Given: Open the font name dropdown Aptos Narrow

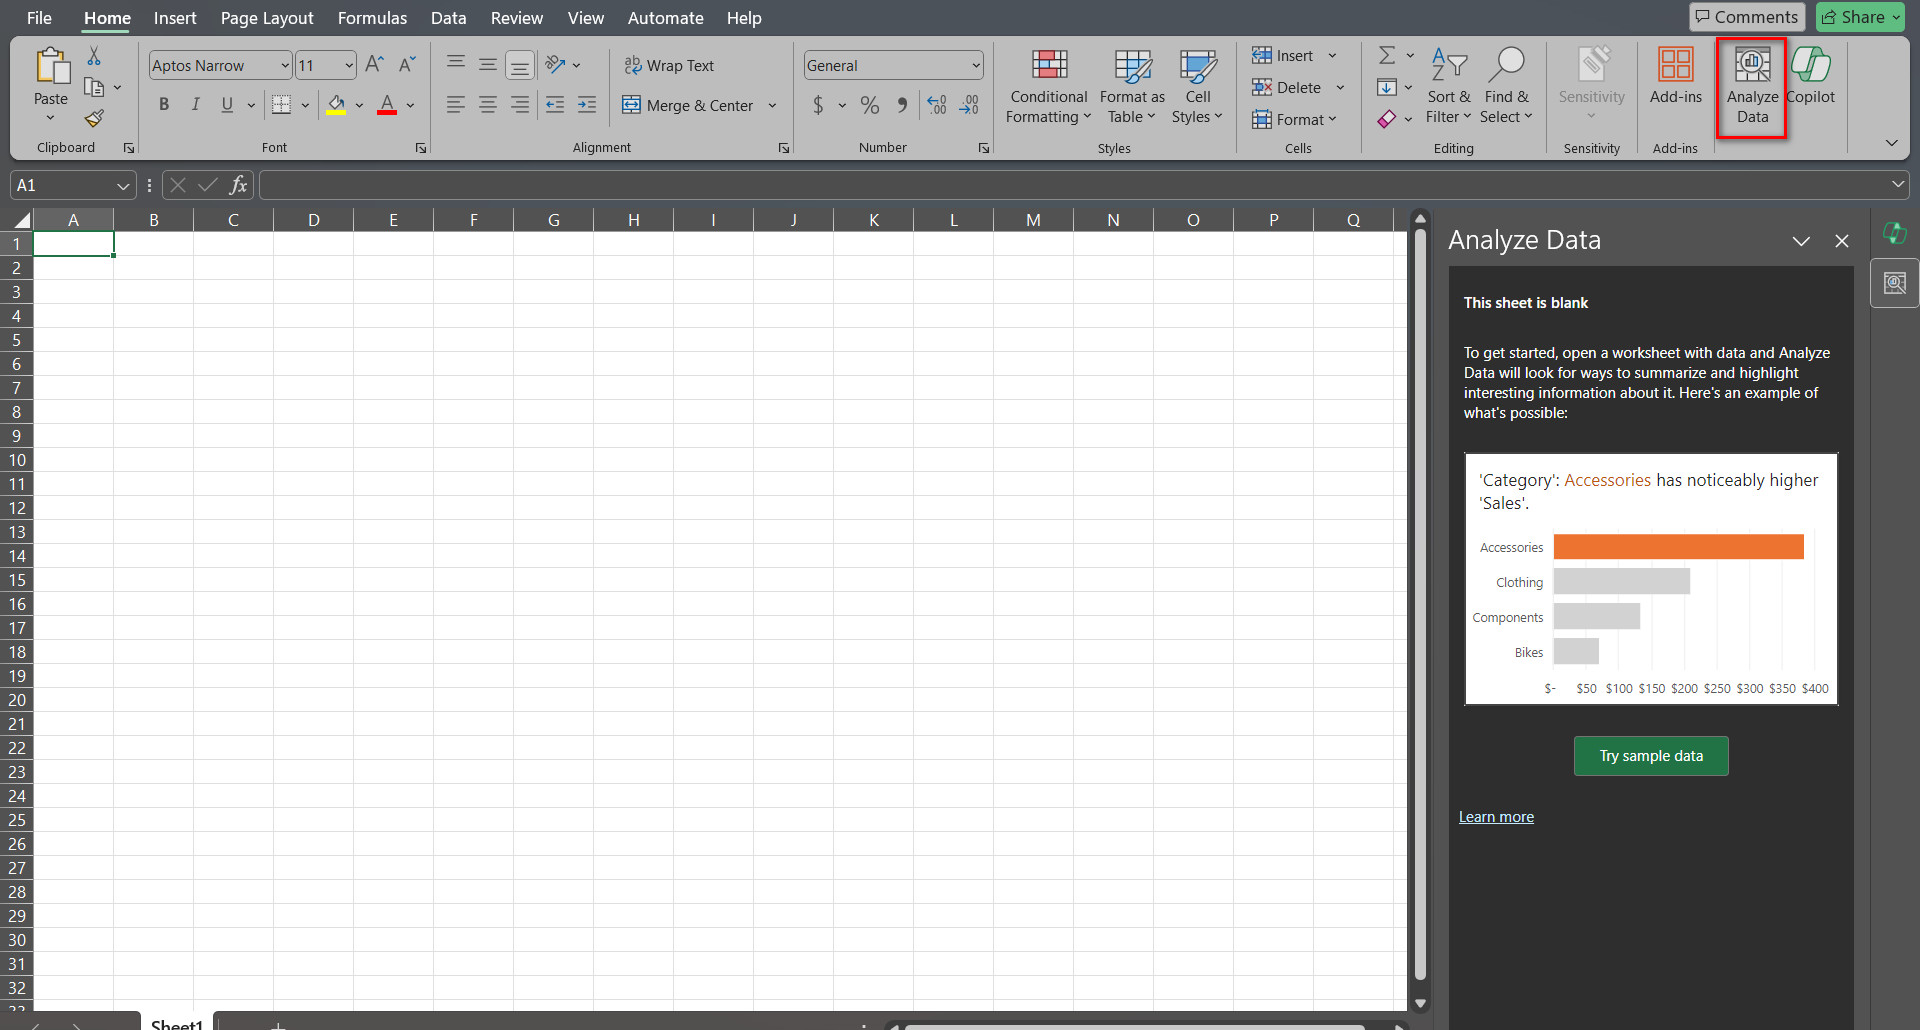Looking at the screenshot, I should tap(284, 66).
